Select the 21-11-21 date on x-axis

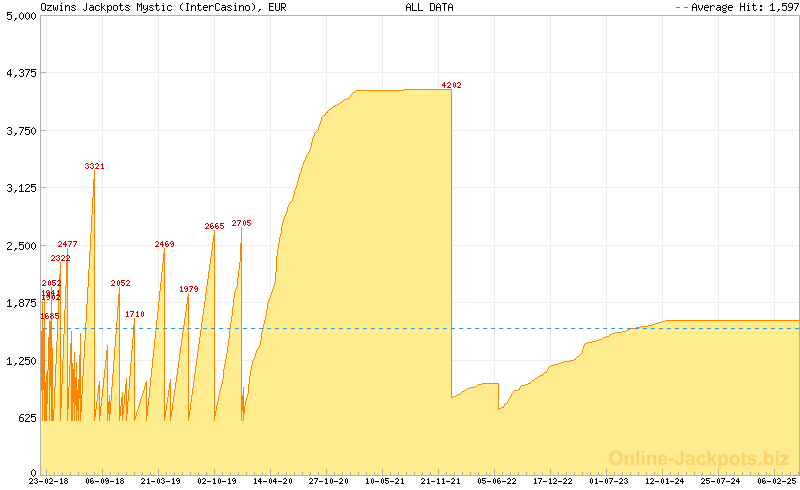(x=440, y=481)
